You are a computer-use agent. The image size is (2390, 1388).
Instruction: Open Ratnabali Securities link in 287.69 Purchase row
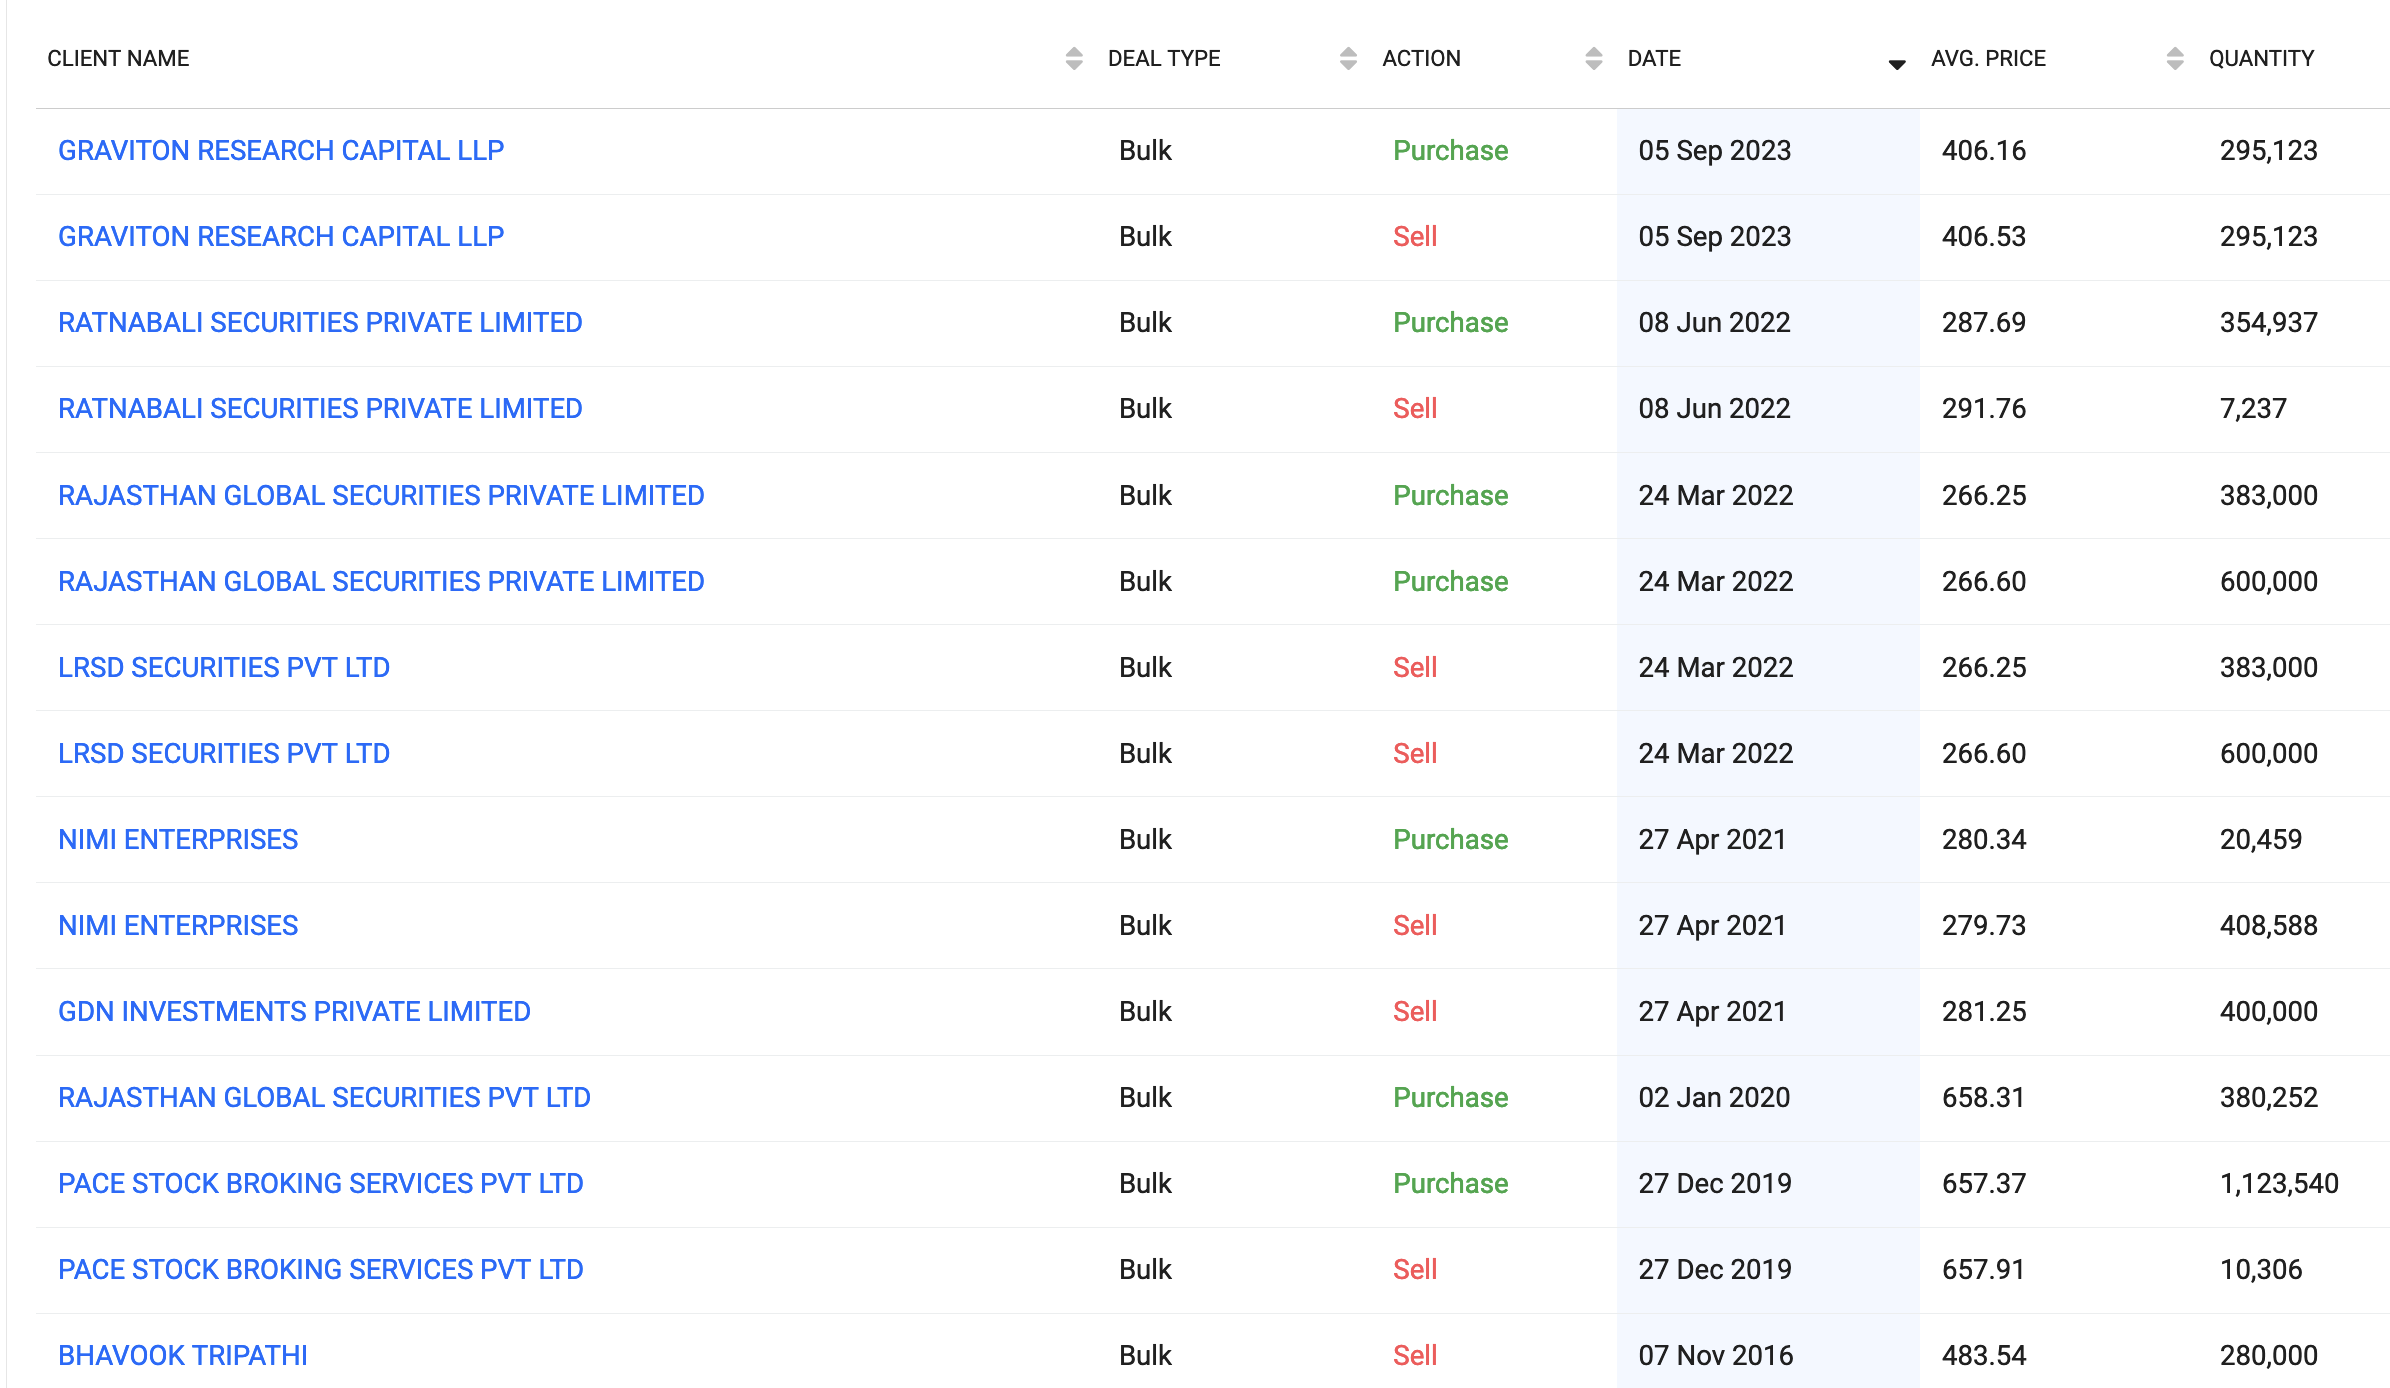(x=320, y=323)
